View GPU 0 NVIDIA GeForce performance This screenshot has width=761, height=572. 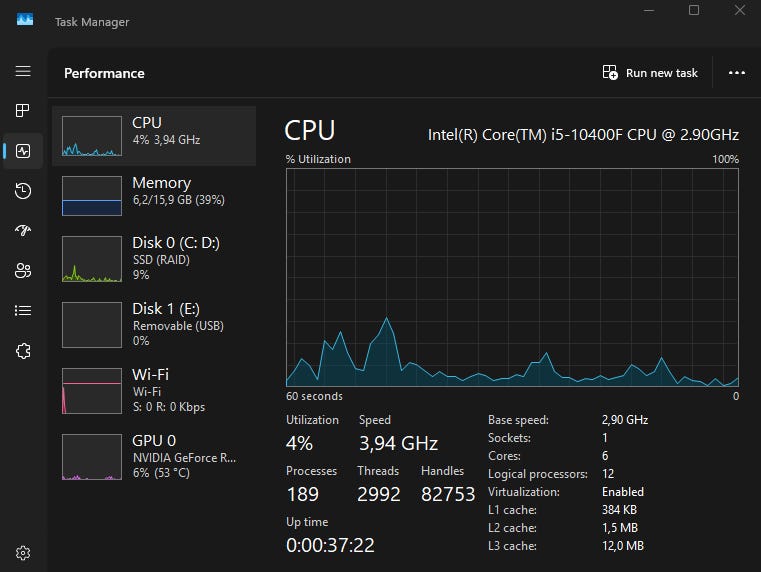154,456
